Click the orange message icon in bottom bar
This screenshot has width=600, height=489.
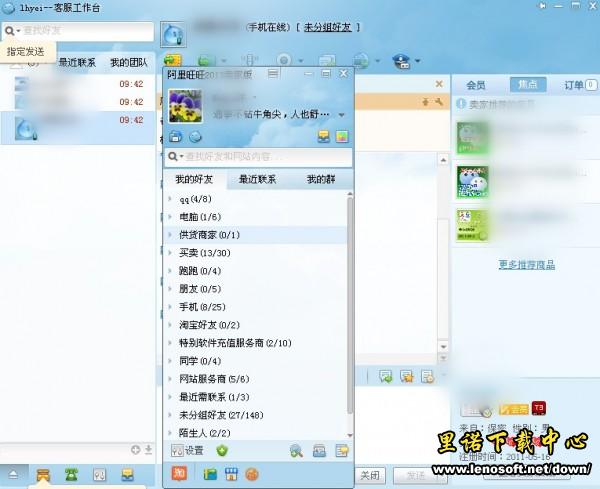tap(43, 475)
